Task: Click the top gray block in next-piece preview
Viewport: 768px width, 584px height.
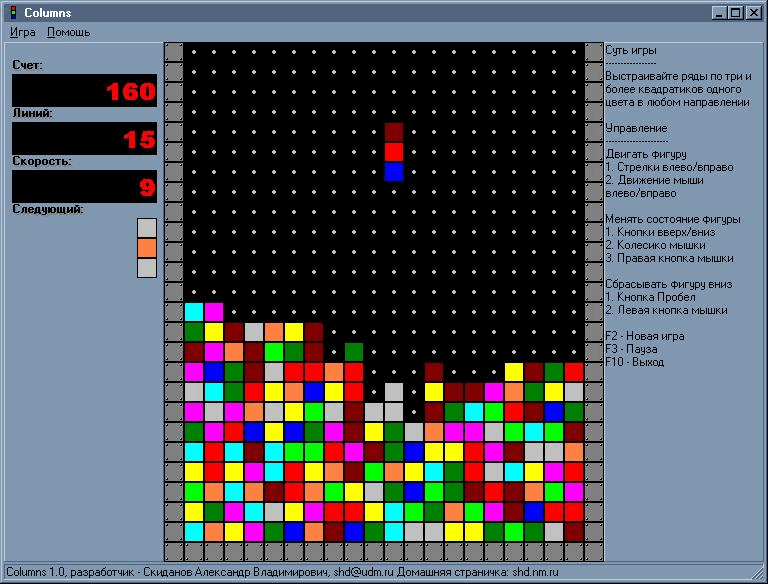Action: point(147,227)
